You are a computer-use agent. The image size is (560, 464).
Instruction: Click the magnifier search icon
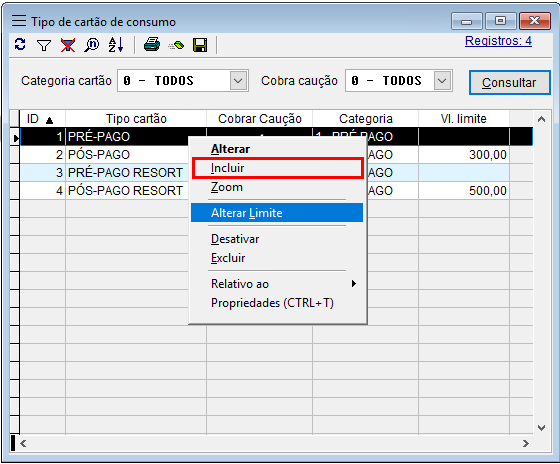point(92,45)
